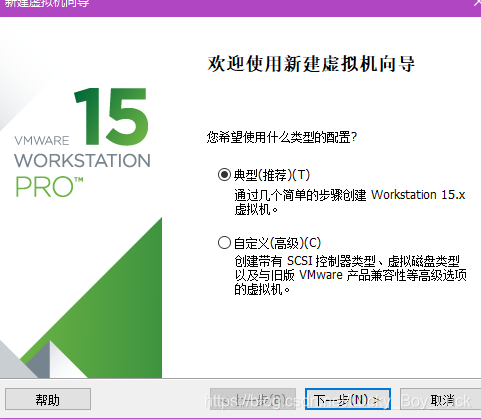Click the SCSI 控制器类型 custom description text
Image resolution: width=481 pixels, height=420 pixels.
click(350, 275)
